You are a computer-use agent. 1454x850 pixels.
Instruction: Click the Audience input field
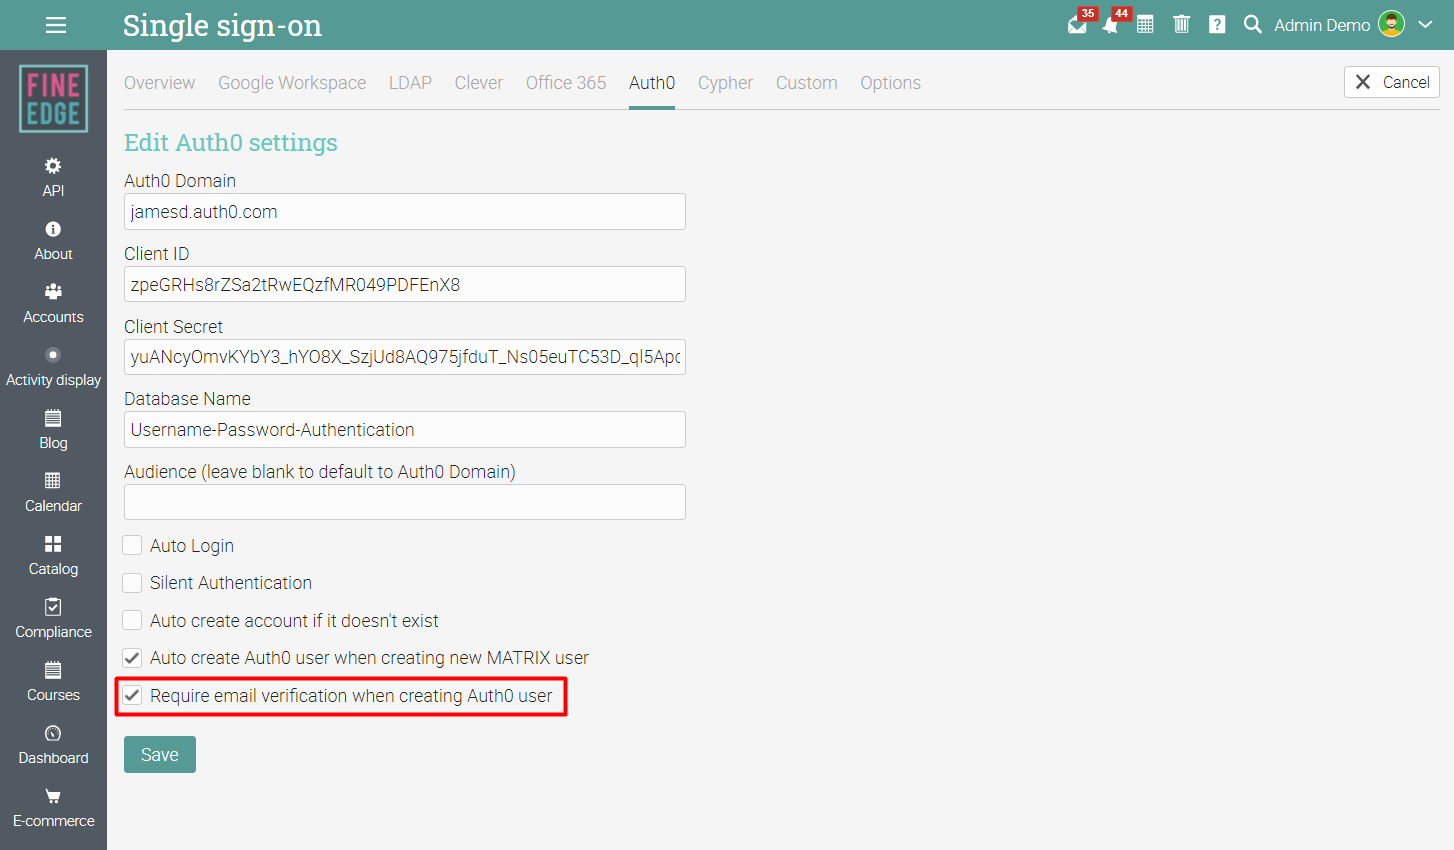pos(405,502)
